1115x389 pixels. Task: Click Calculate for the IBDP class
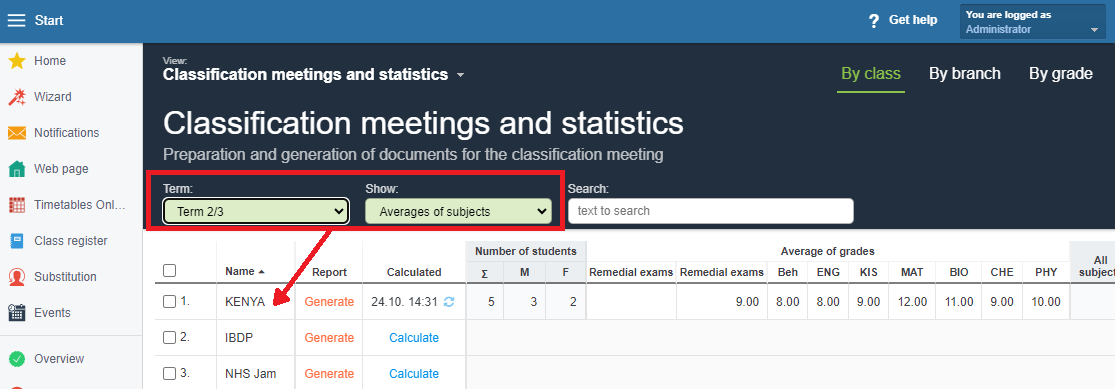point(414,338)
